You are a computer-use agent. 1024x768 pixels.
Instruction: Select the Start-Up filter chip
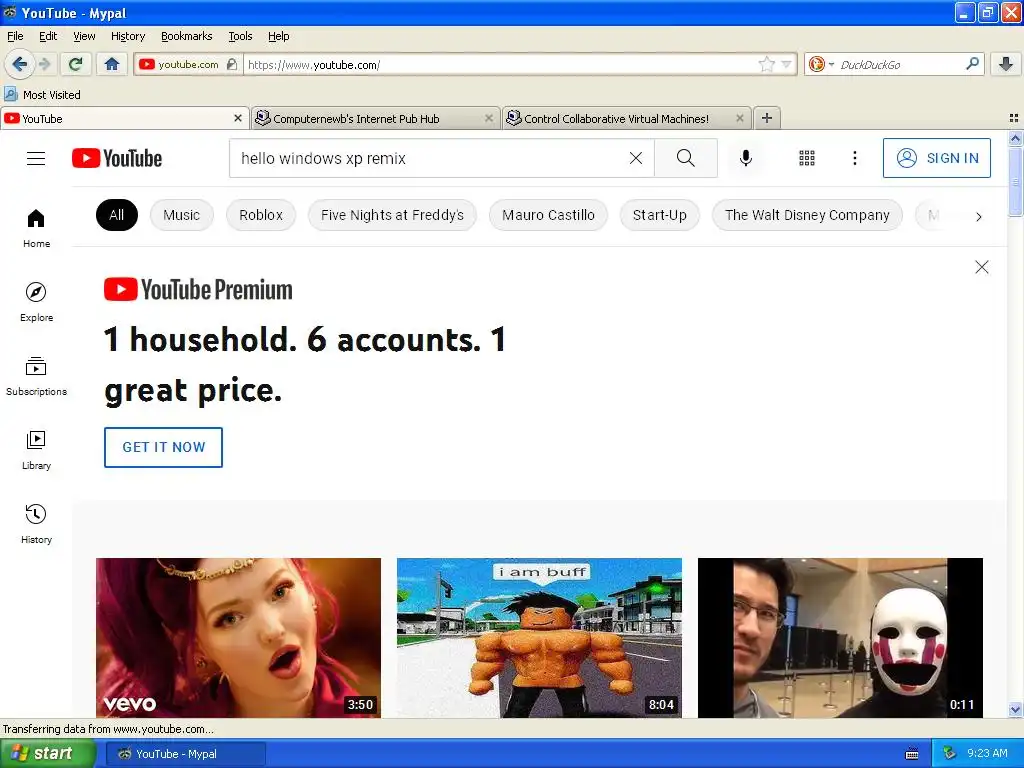point(659,215)
